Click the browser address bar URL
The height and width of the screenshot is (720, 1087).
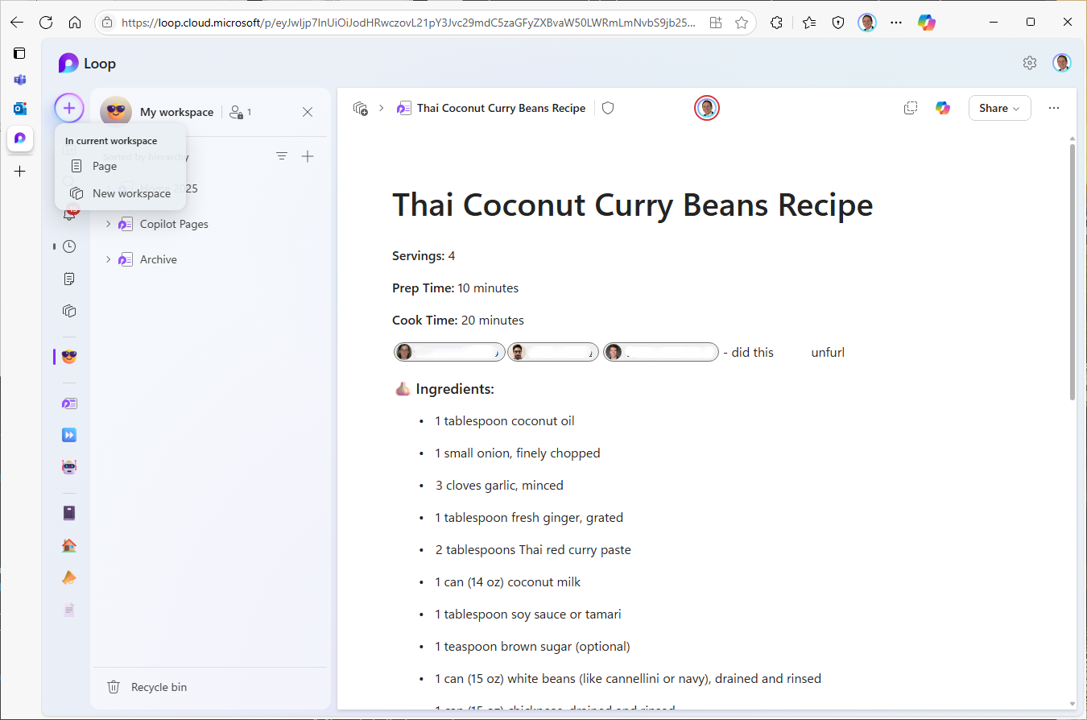click(x=409, y=23)
